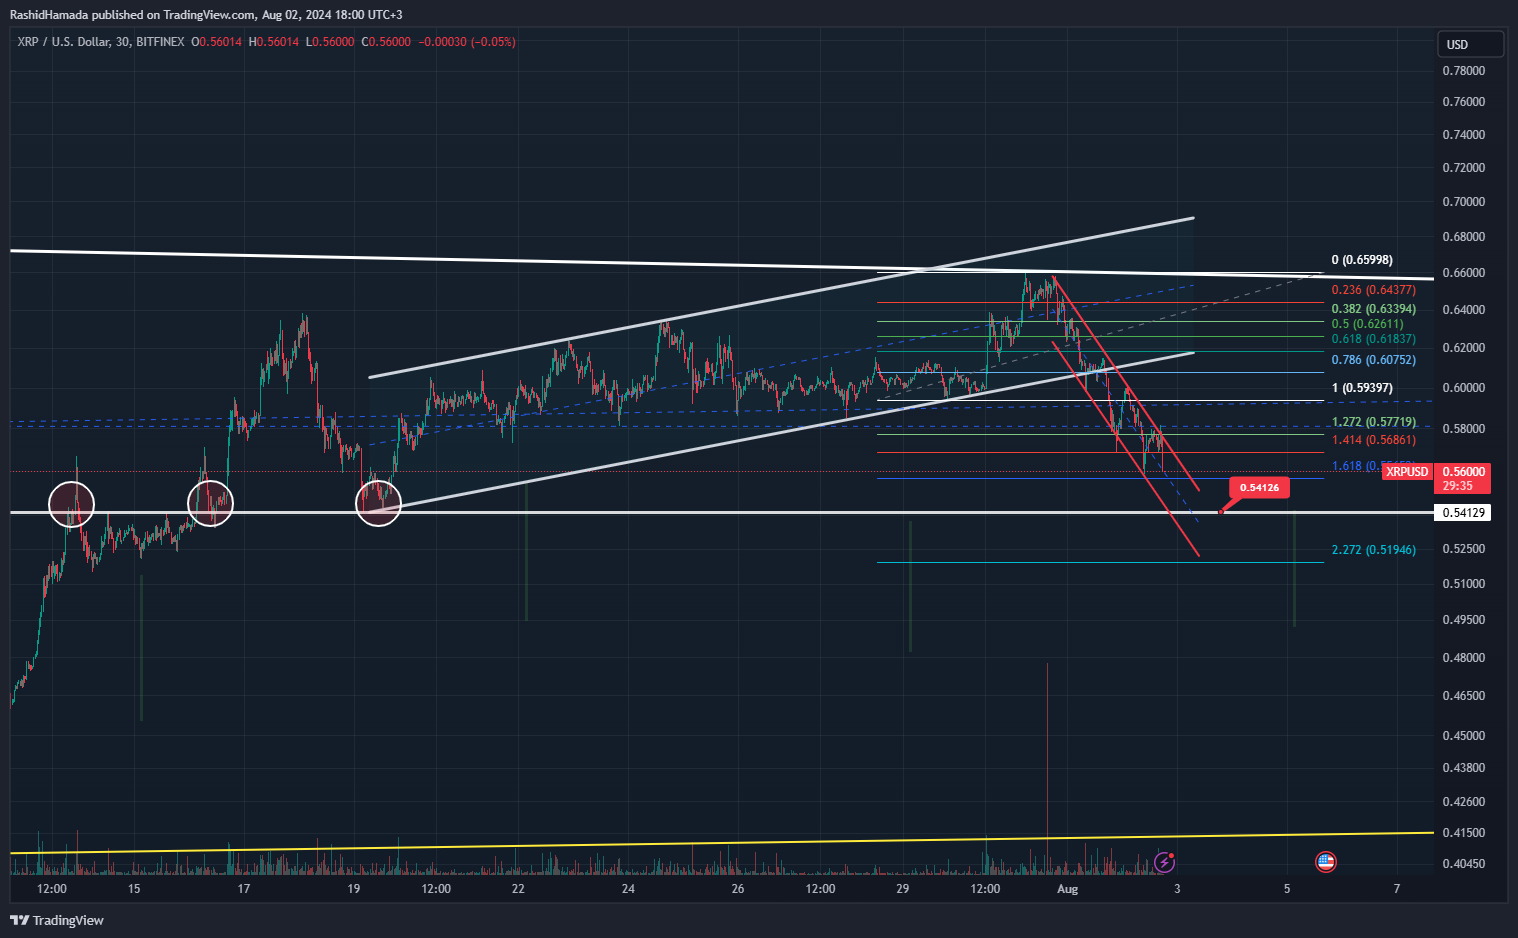1518x938 pixels.
Task: Click the TradingView logo at the bottom
Action: 57,920
